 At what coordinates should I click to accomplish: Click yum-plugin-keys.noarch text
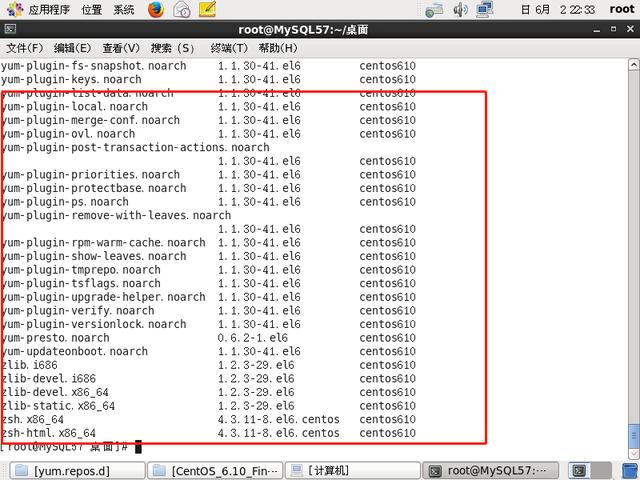click(x=71, y=79)
